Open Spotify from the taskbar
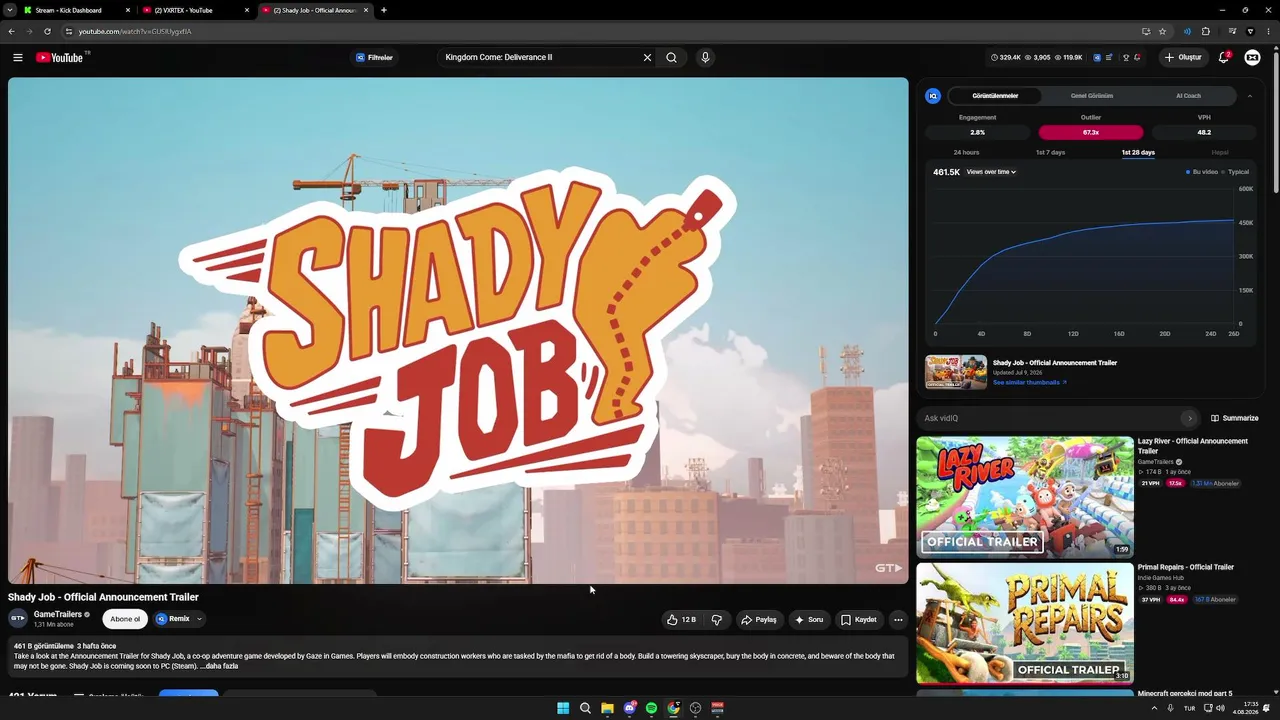 [651, 708]
